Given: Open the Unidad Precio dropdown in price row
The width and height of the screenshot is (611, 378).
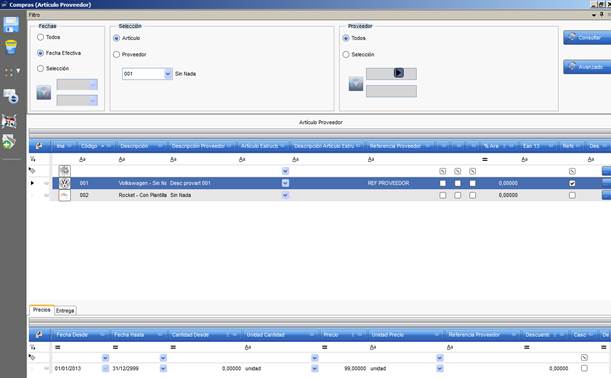Looking at the screenshot, I should click(x=440, y=368).
